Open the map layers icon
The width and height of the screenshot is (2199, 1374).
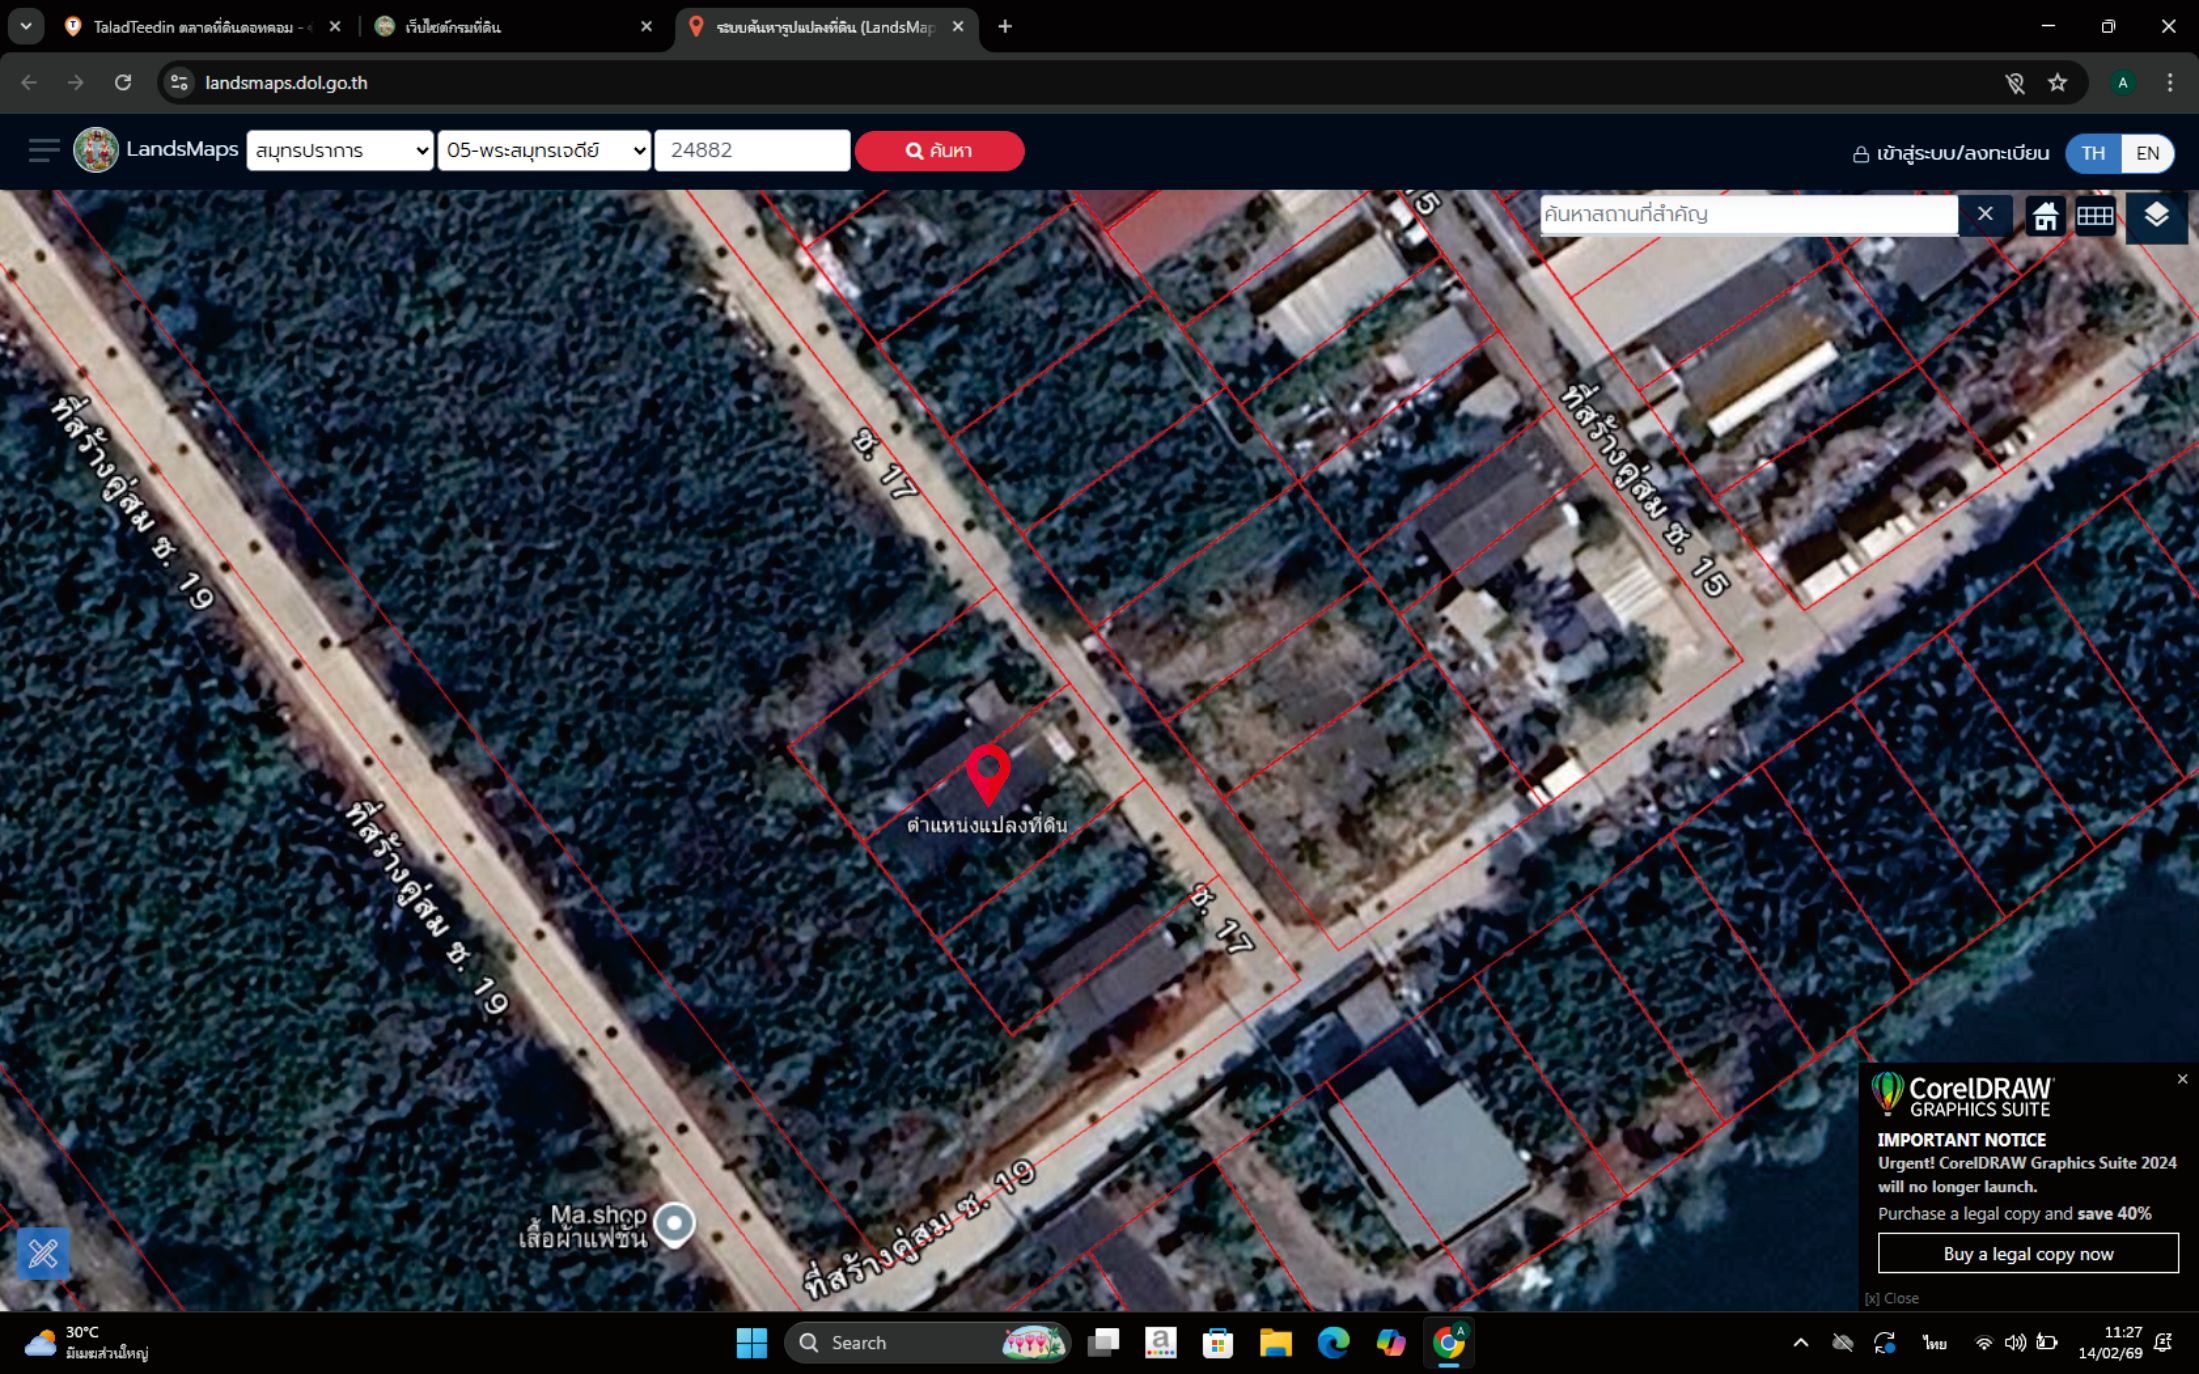click(2156, 215)
